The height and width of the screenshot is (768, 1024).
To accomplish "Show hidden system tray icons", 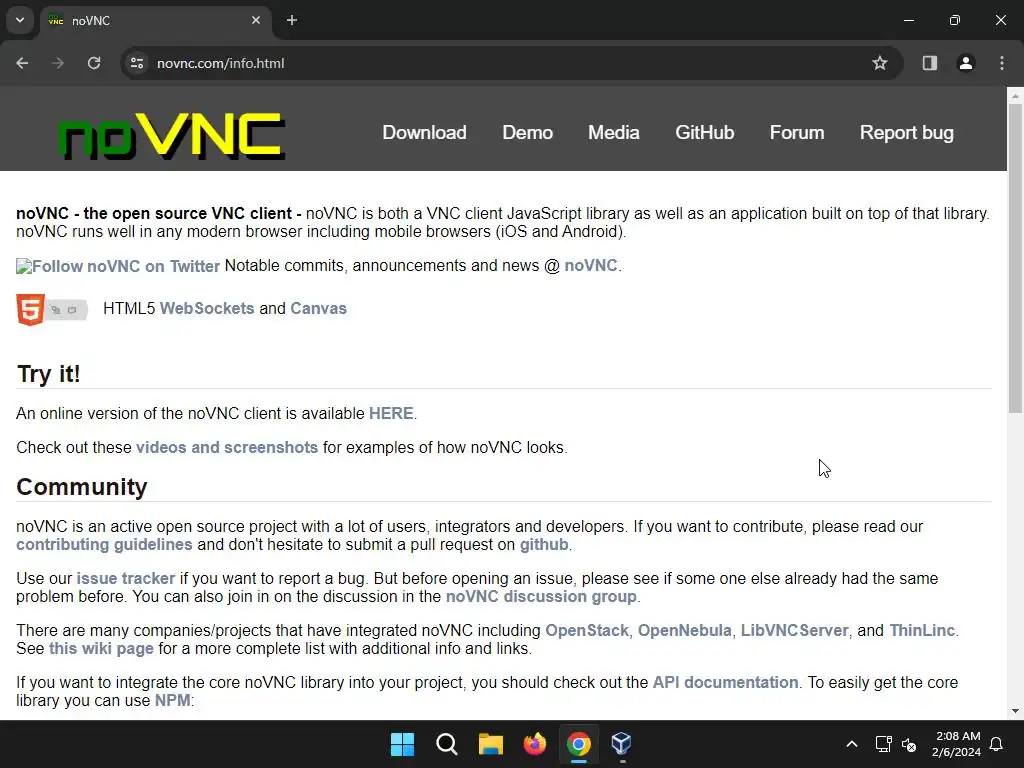I will coord(852,744).
